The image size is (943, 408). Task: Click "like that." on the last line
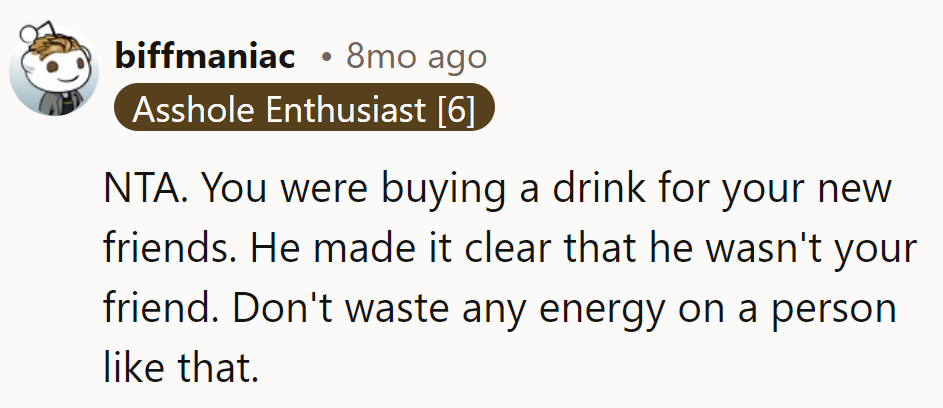coord(181,369)
